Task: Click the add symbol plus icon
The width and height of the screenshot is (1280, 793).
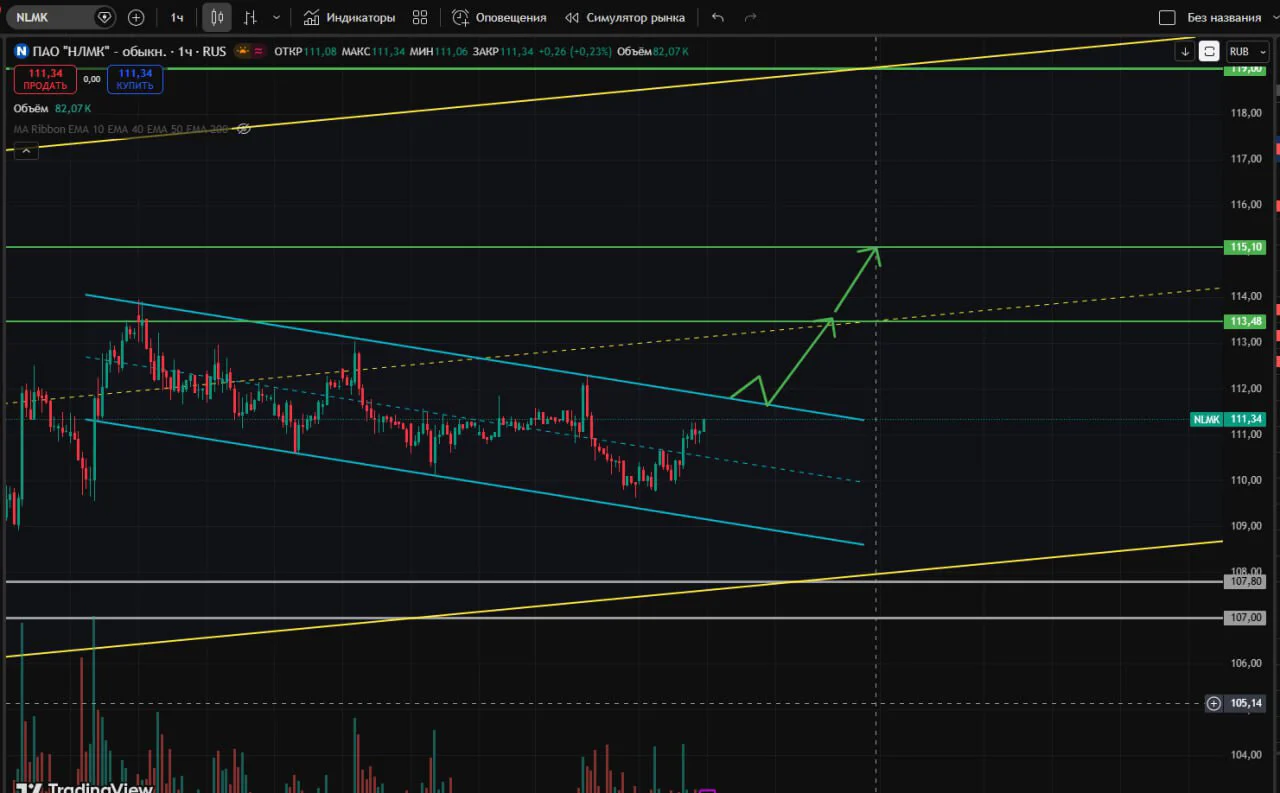Action: click(136, 17)
